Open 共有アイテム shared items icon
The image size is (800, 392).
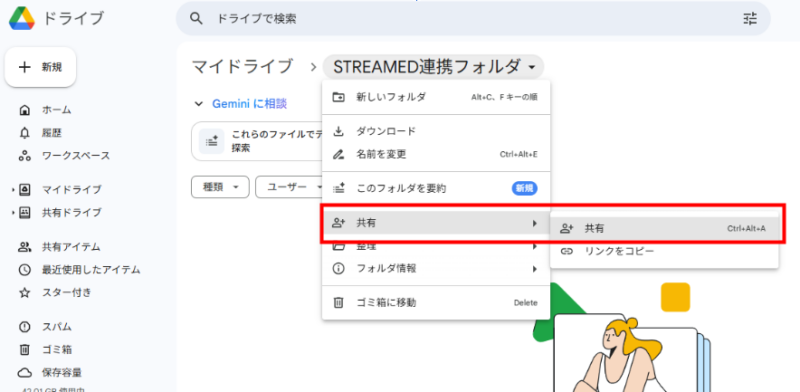[24, 247]
